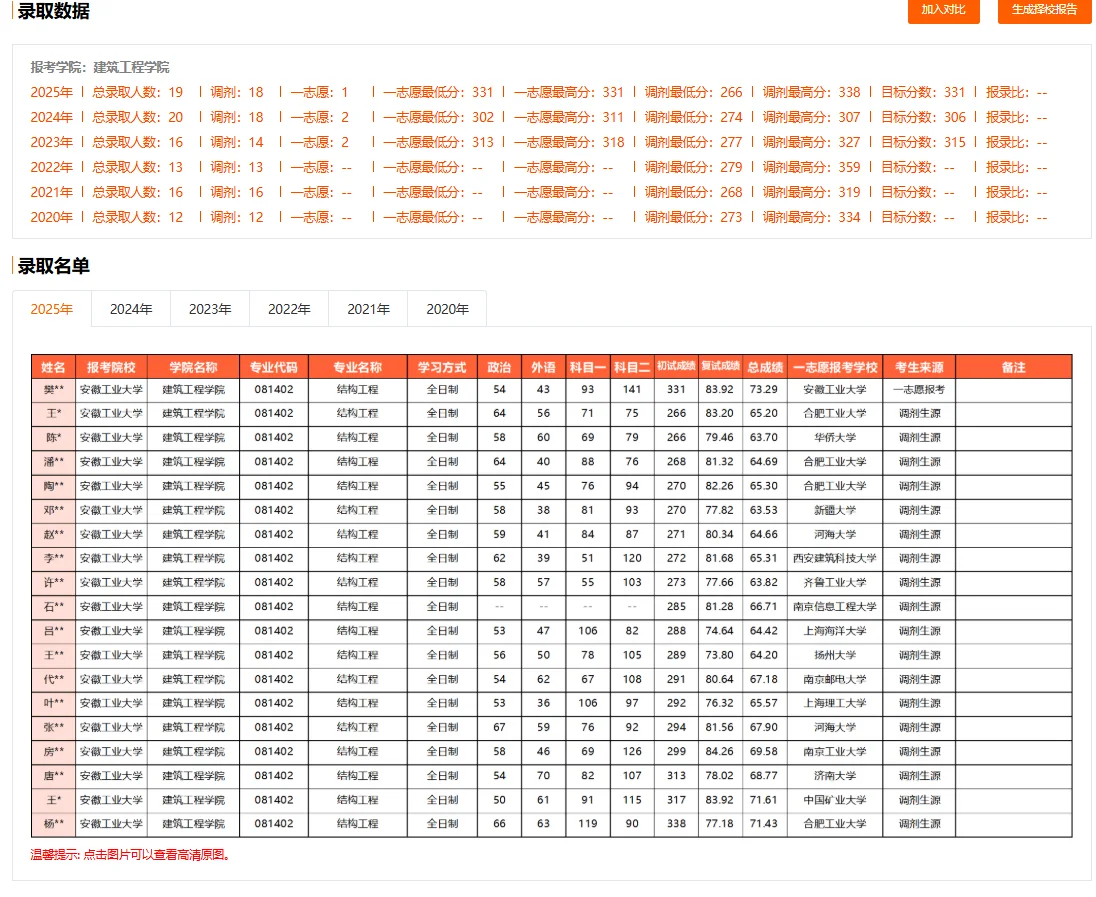1096x897 pixels.
Task: Click the 加入对比 button
Action: click(943, 10)
